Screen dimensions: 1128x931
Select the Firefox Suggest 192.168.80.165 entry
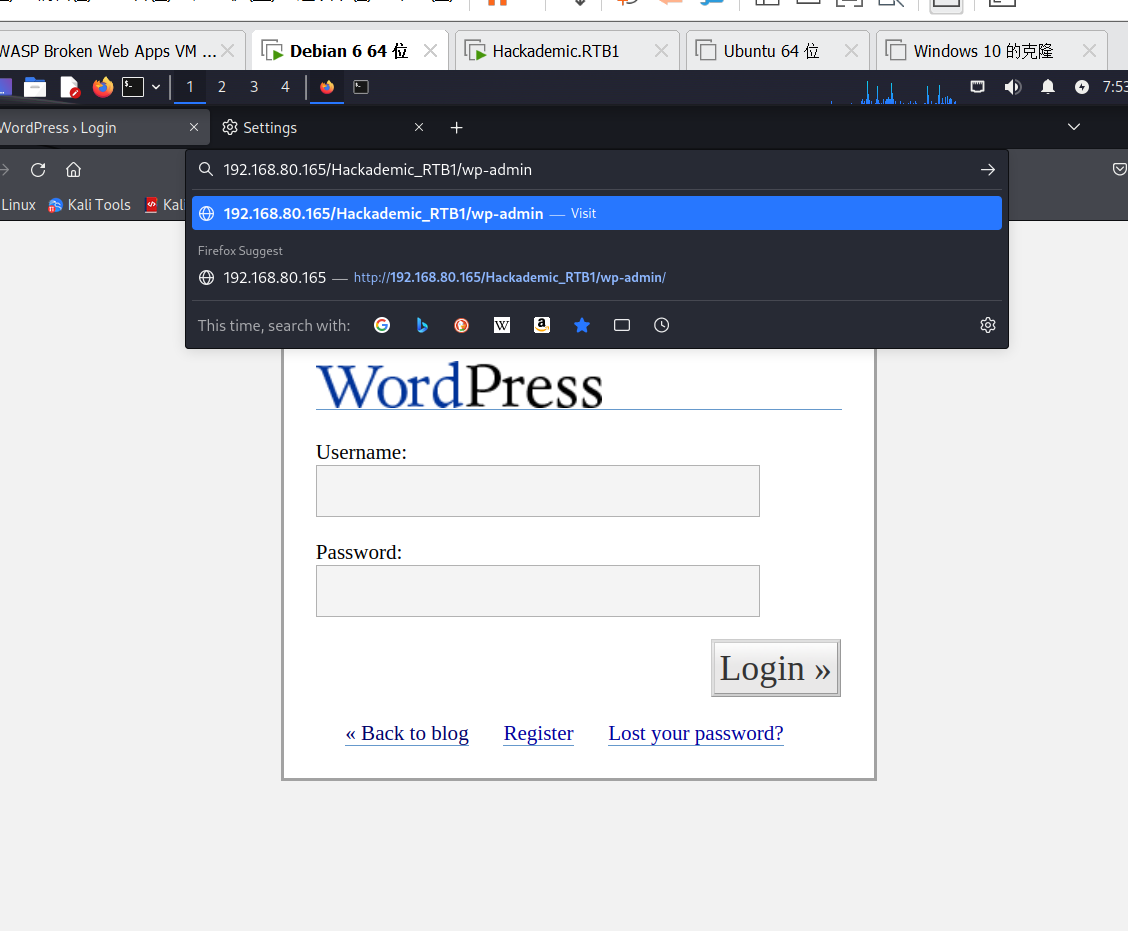click(x=596, y=278)
